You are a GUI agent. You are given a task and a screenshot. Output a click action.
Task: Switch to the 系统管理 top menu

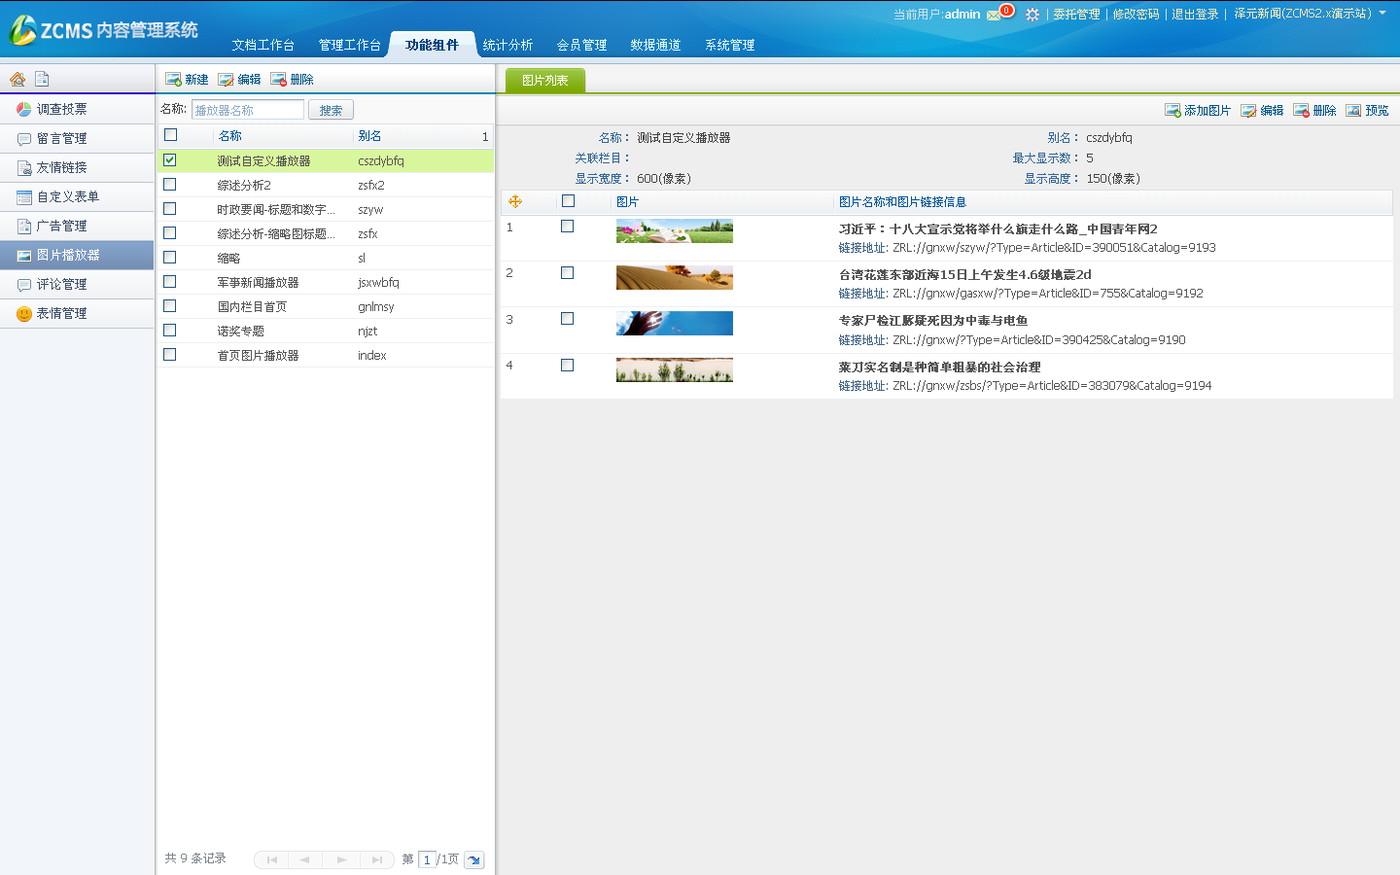[x=729, y=45]
